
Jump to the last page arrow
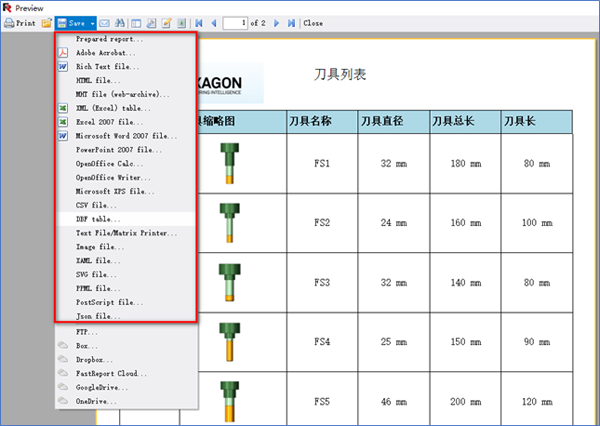(291, 22)
